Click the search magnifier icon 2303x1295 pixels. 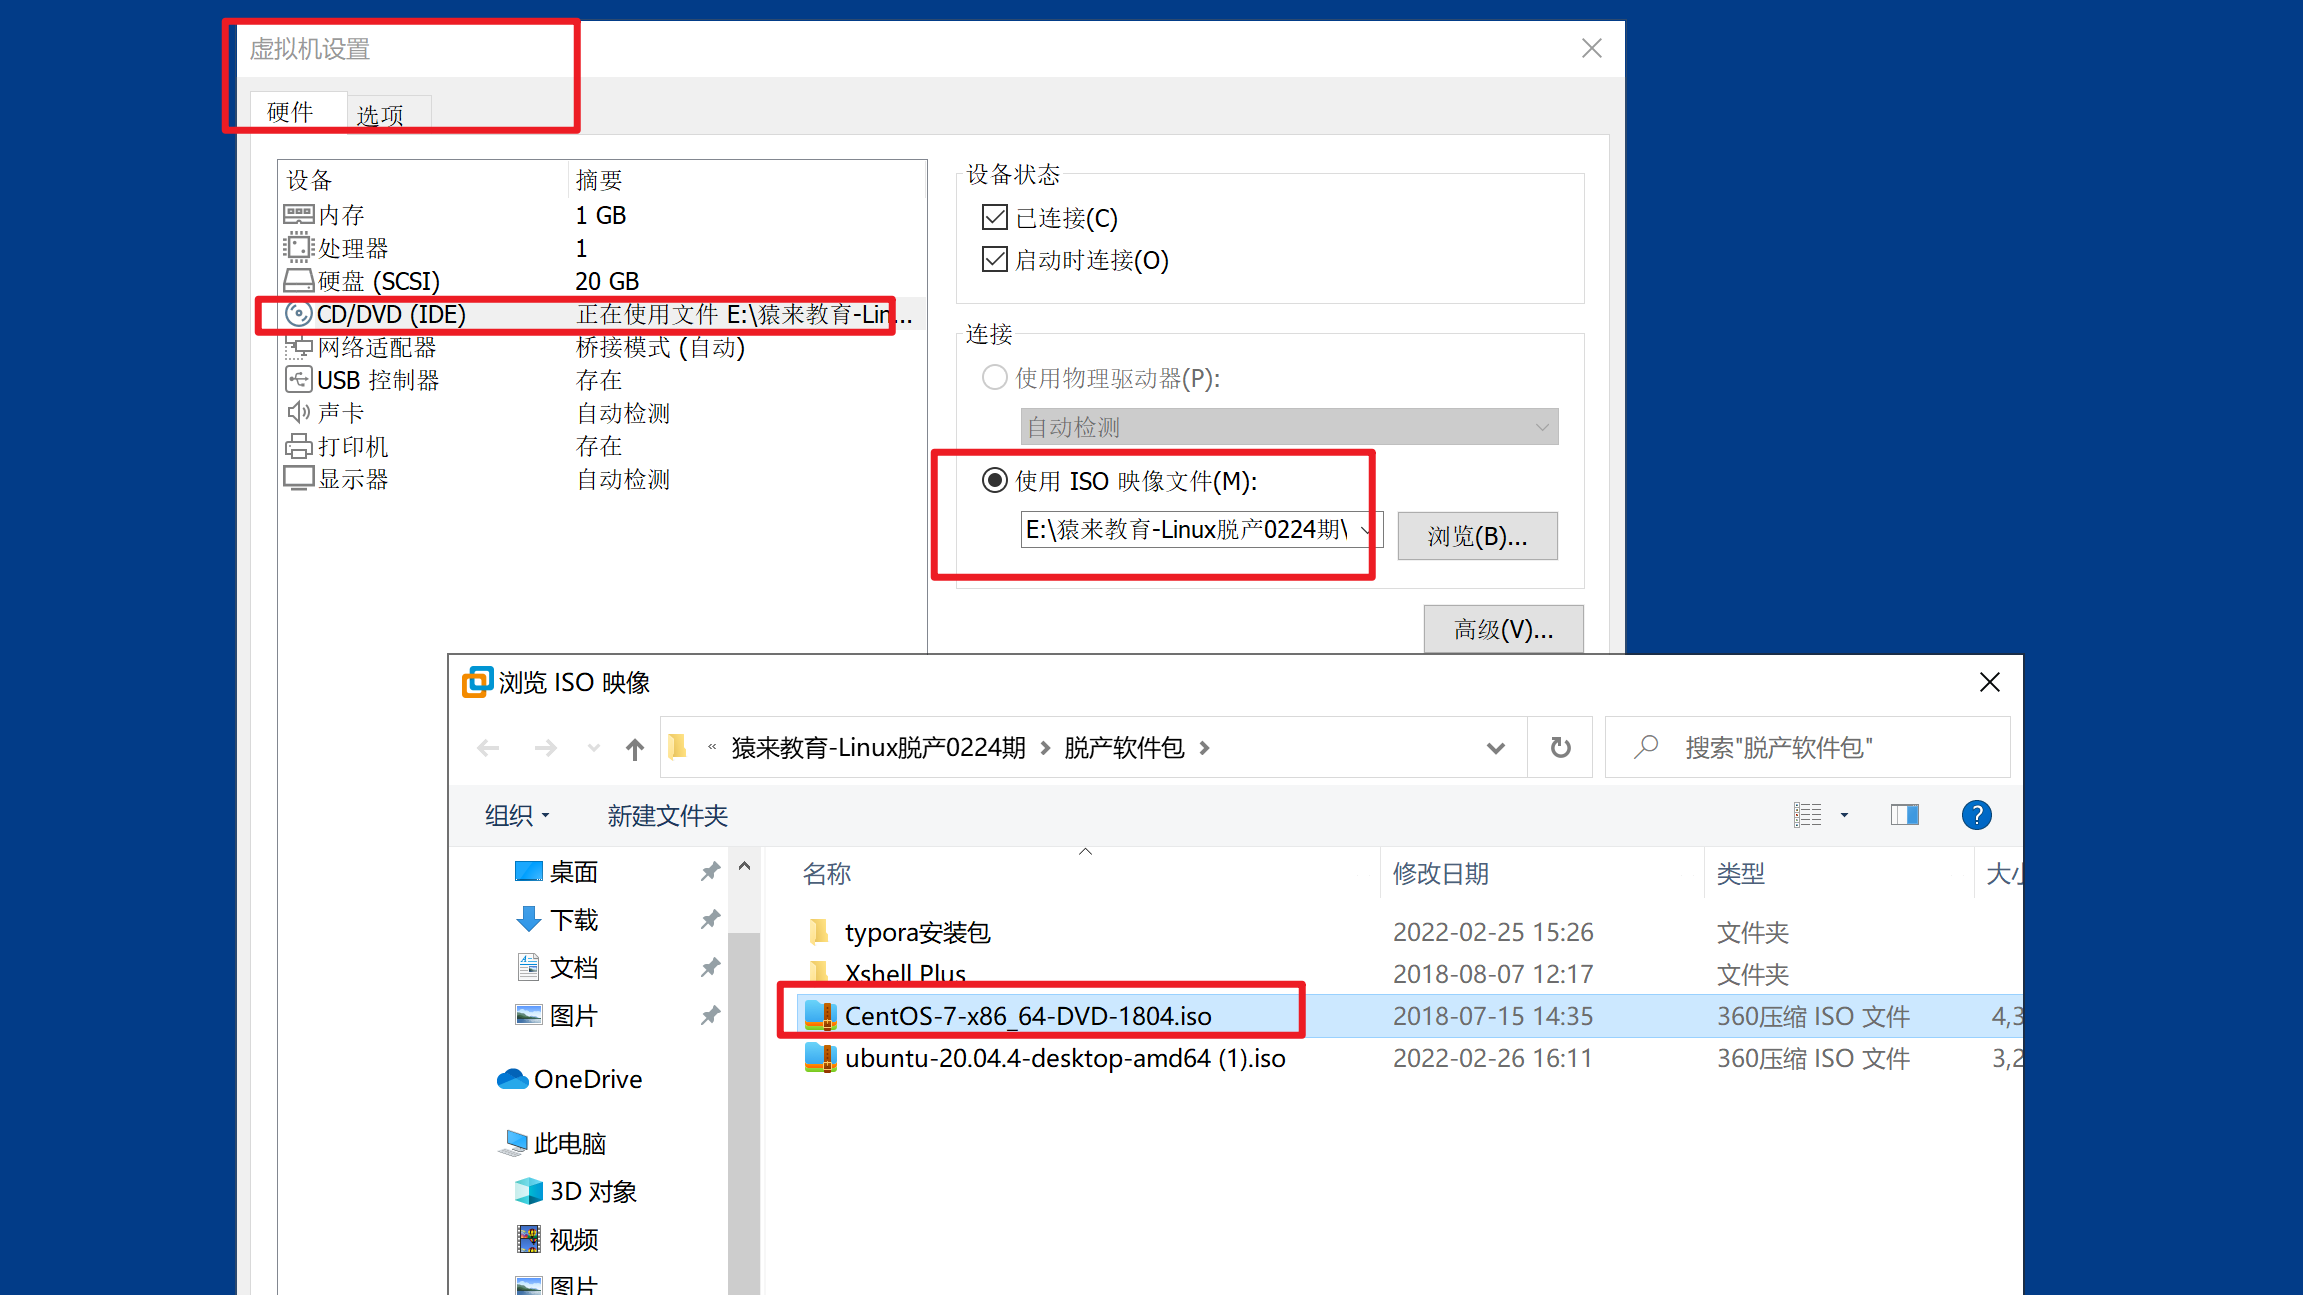coord(1646,747)
